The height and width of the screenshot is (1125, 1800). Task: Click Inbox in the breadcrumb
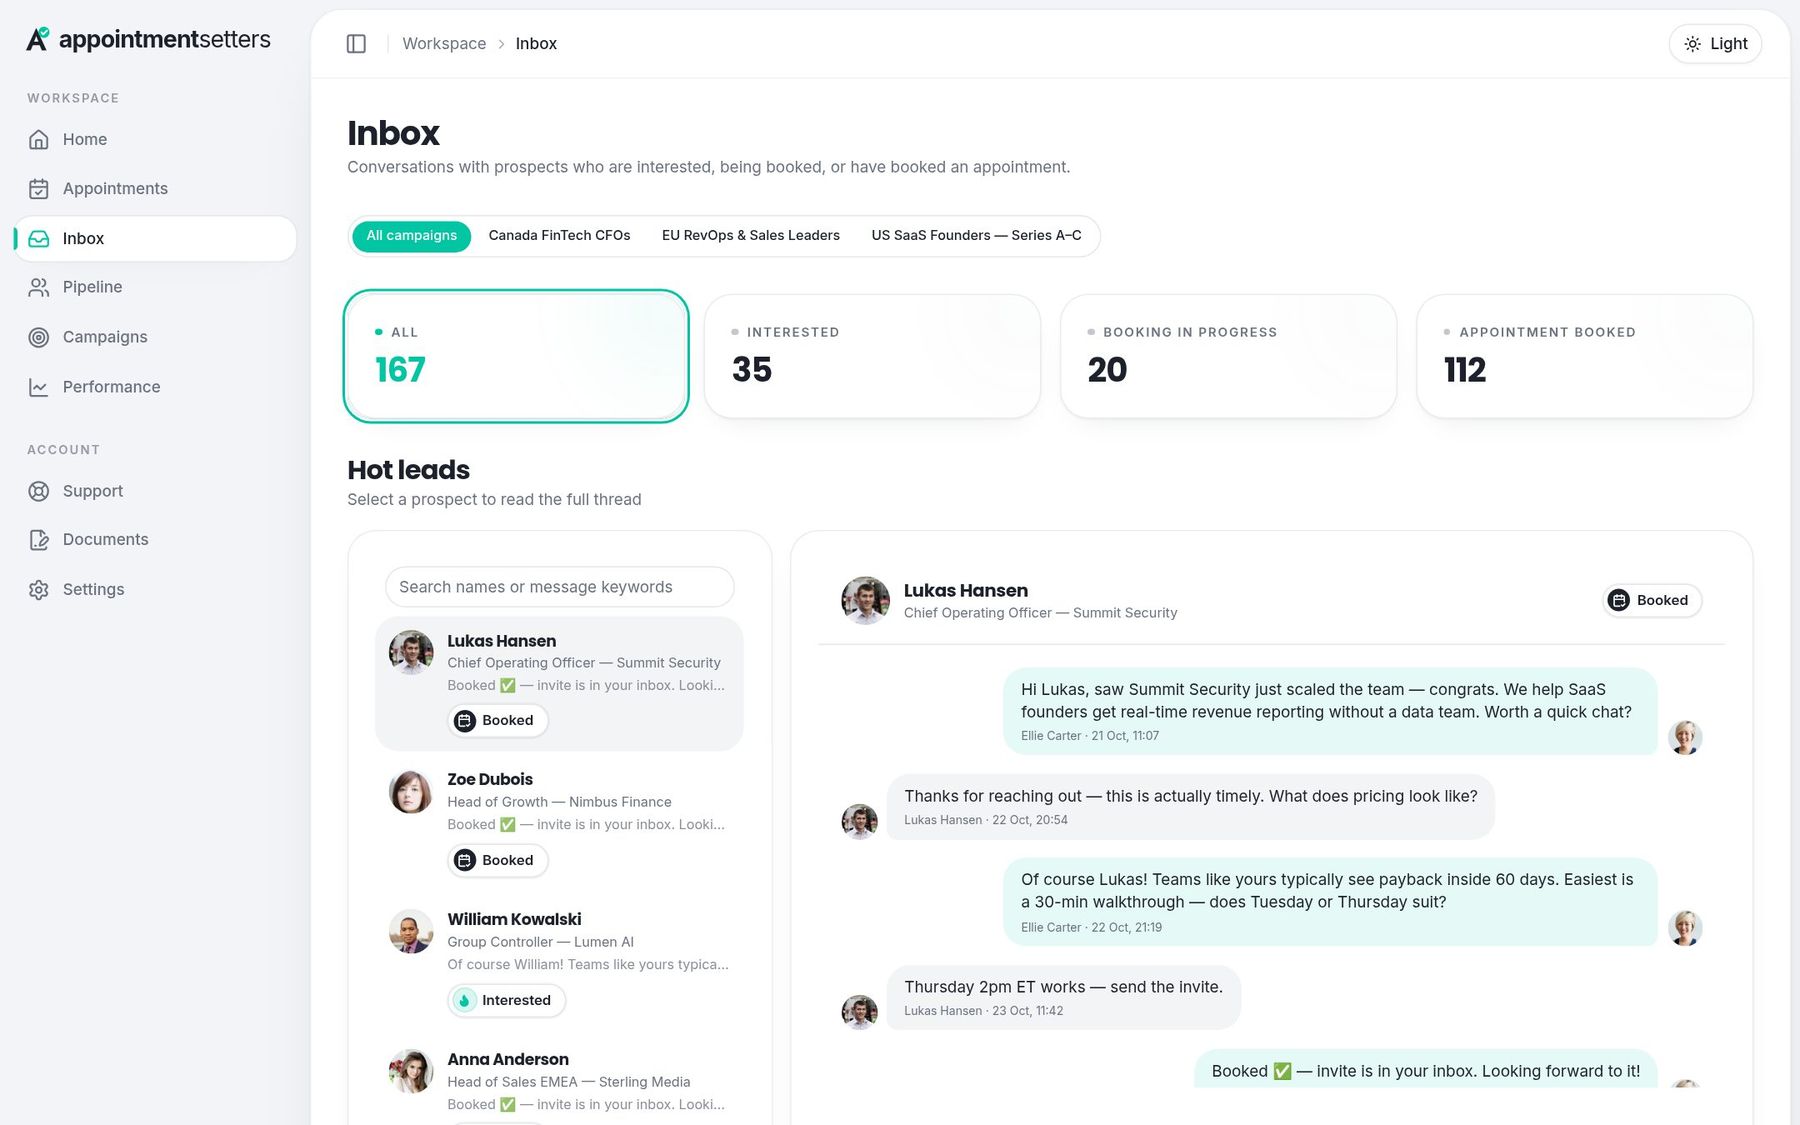pos(536,44)
